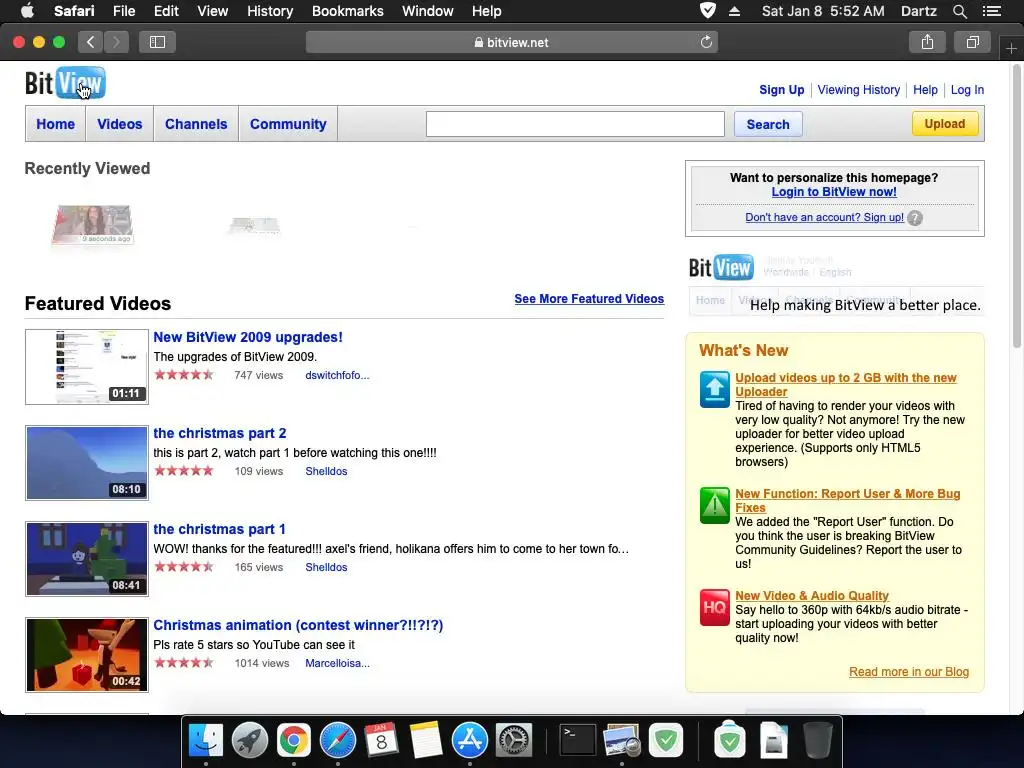Open recently viewed thumbnail from seconds ago

93,225
